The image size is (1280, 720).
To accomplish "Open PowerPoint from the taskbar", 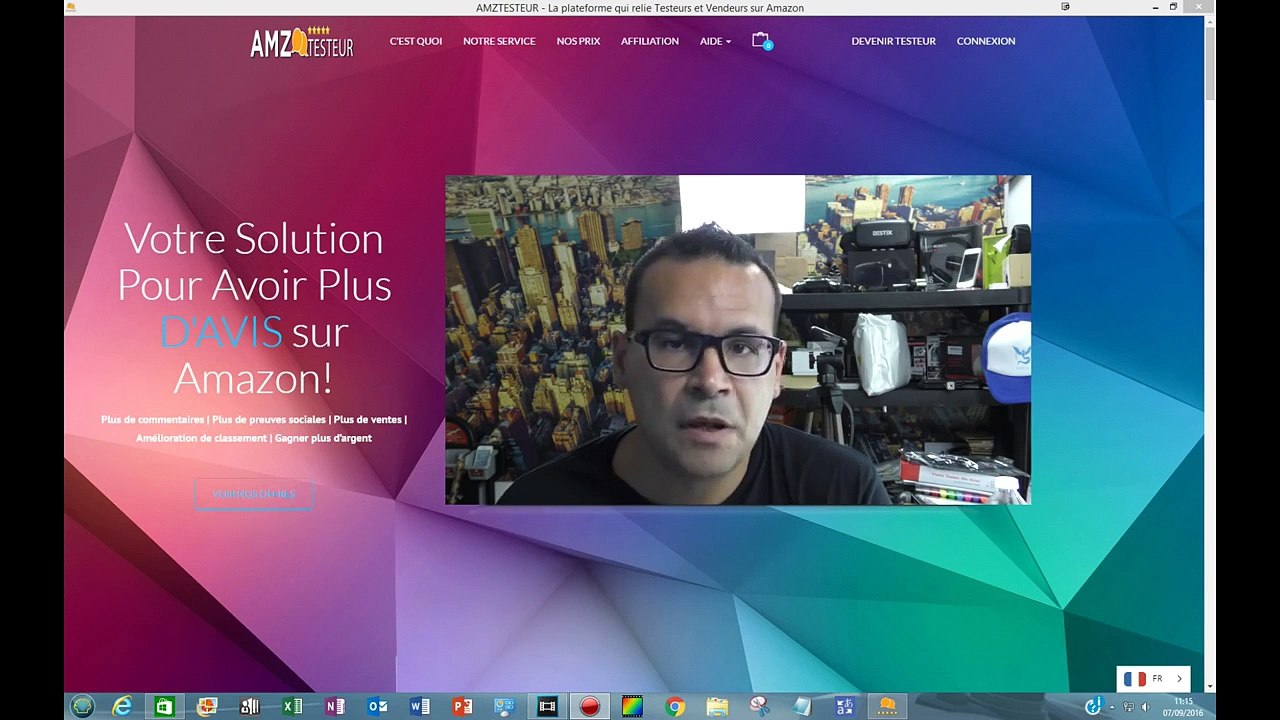I will click(462, 707).
